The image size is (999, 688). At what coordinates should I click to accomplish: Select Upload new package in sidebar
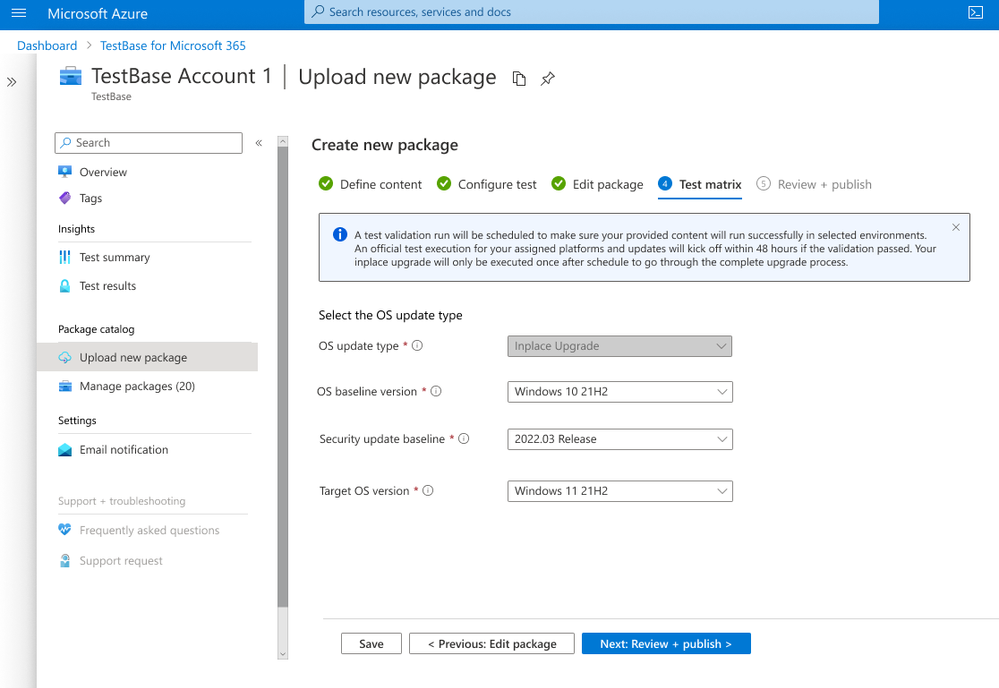(x=148, y=357)
